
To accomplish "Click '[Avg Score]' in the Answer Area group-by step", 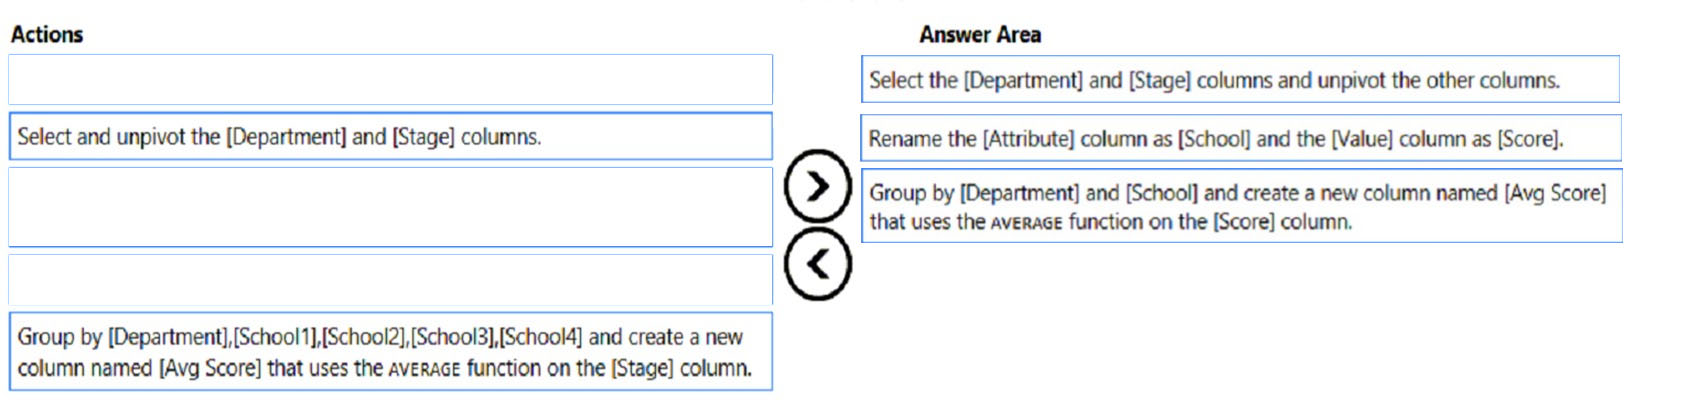I will [x=1555, y=193].
